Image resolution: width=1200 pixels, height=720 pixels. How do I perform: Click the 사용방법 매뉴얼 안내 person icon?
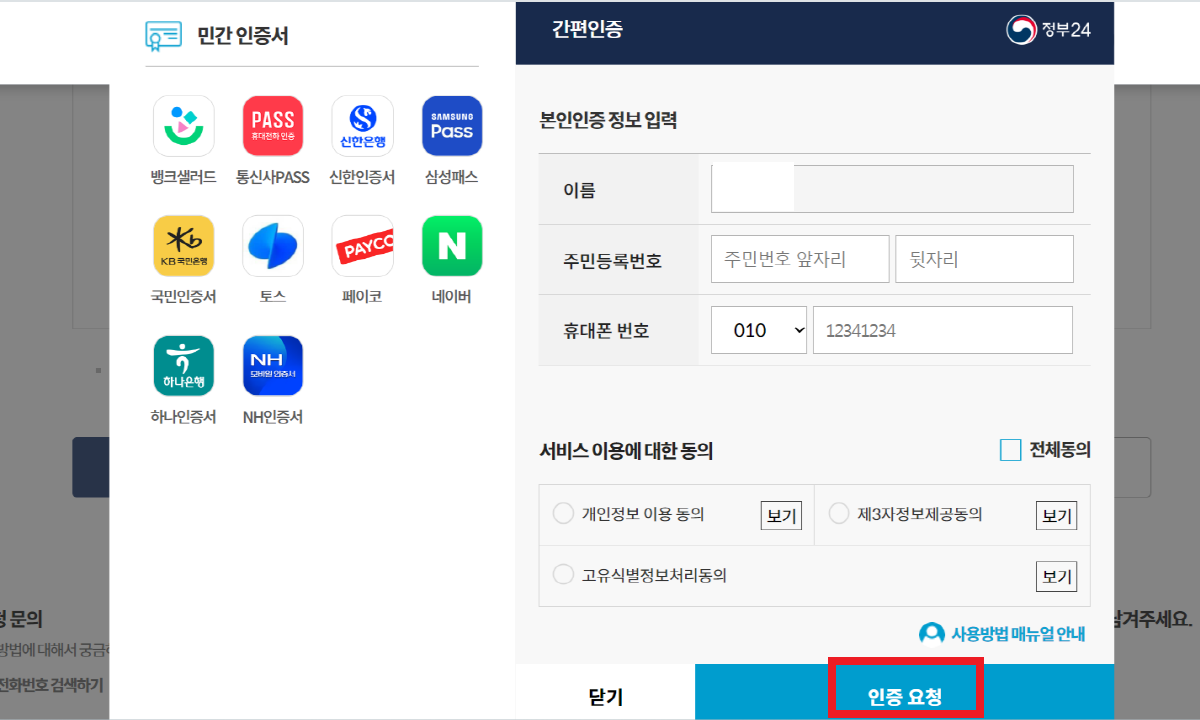pyautogui.click(x=931, y=633)
